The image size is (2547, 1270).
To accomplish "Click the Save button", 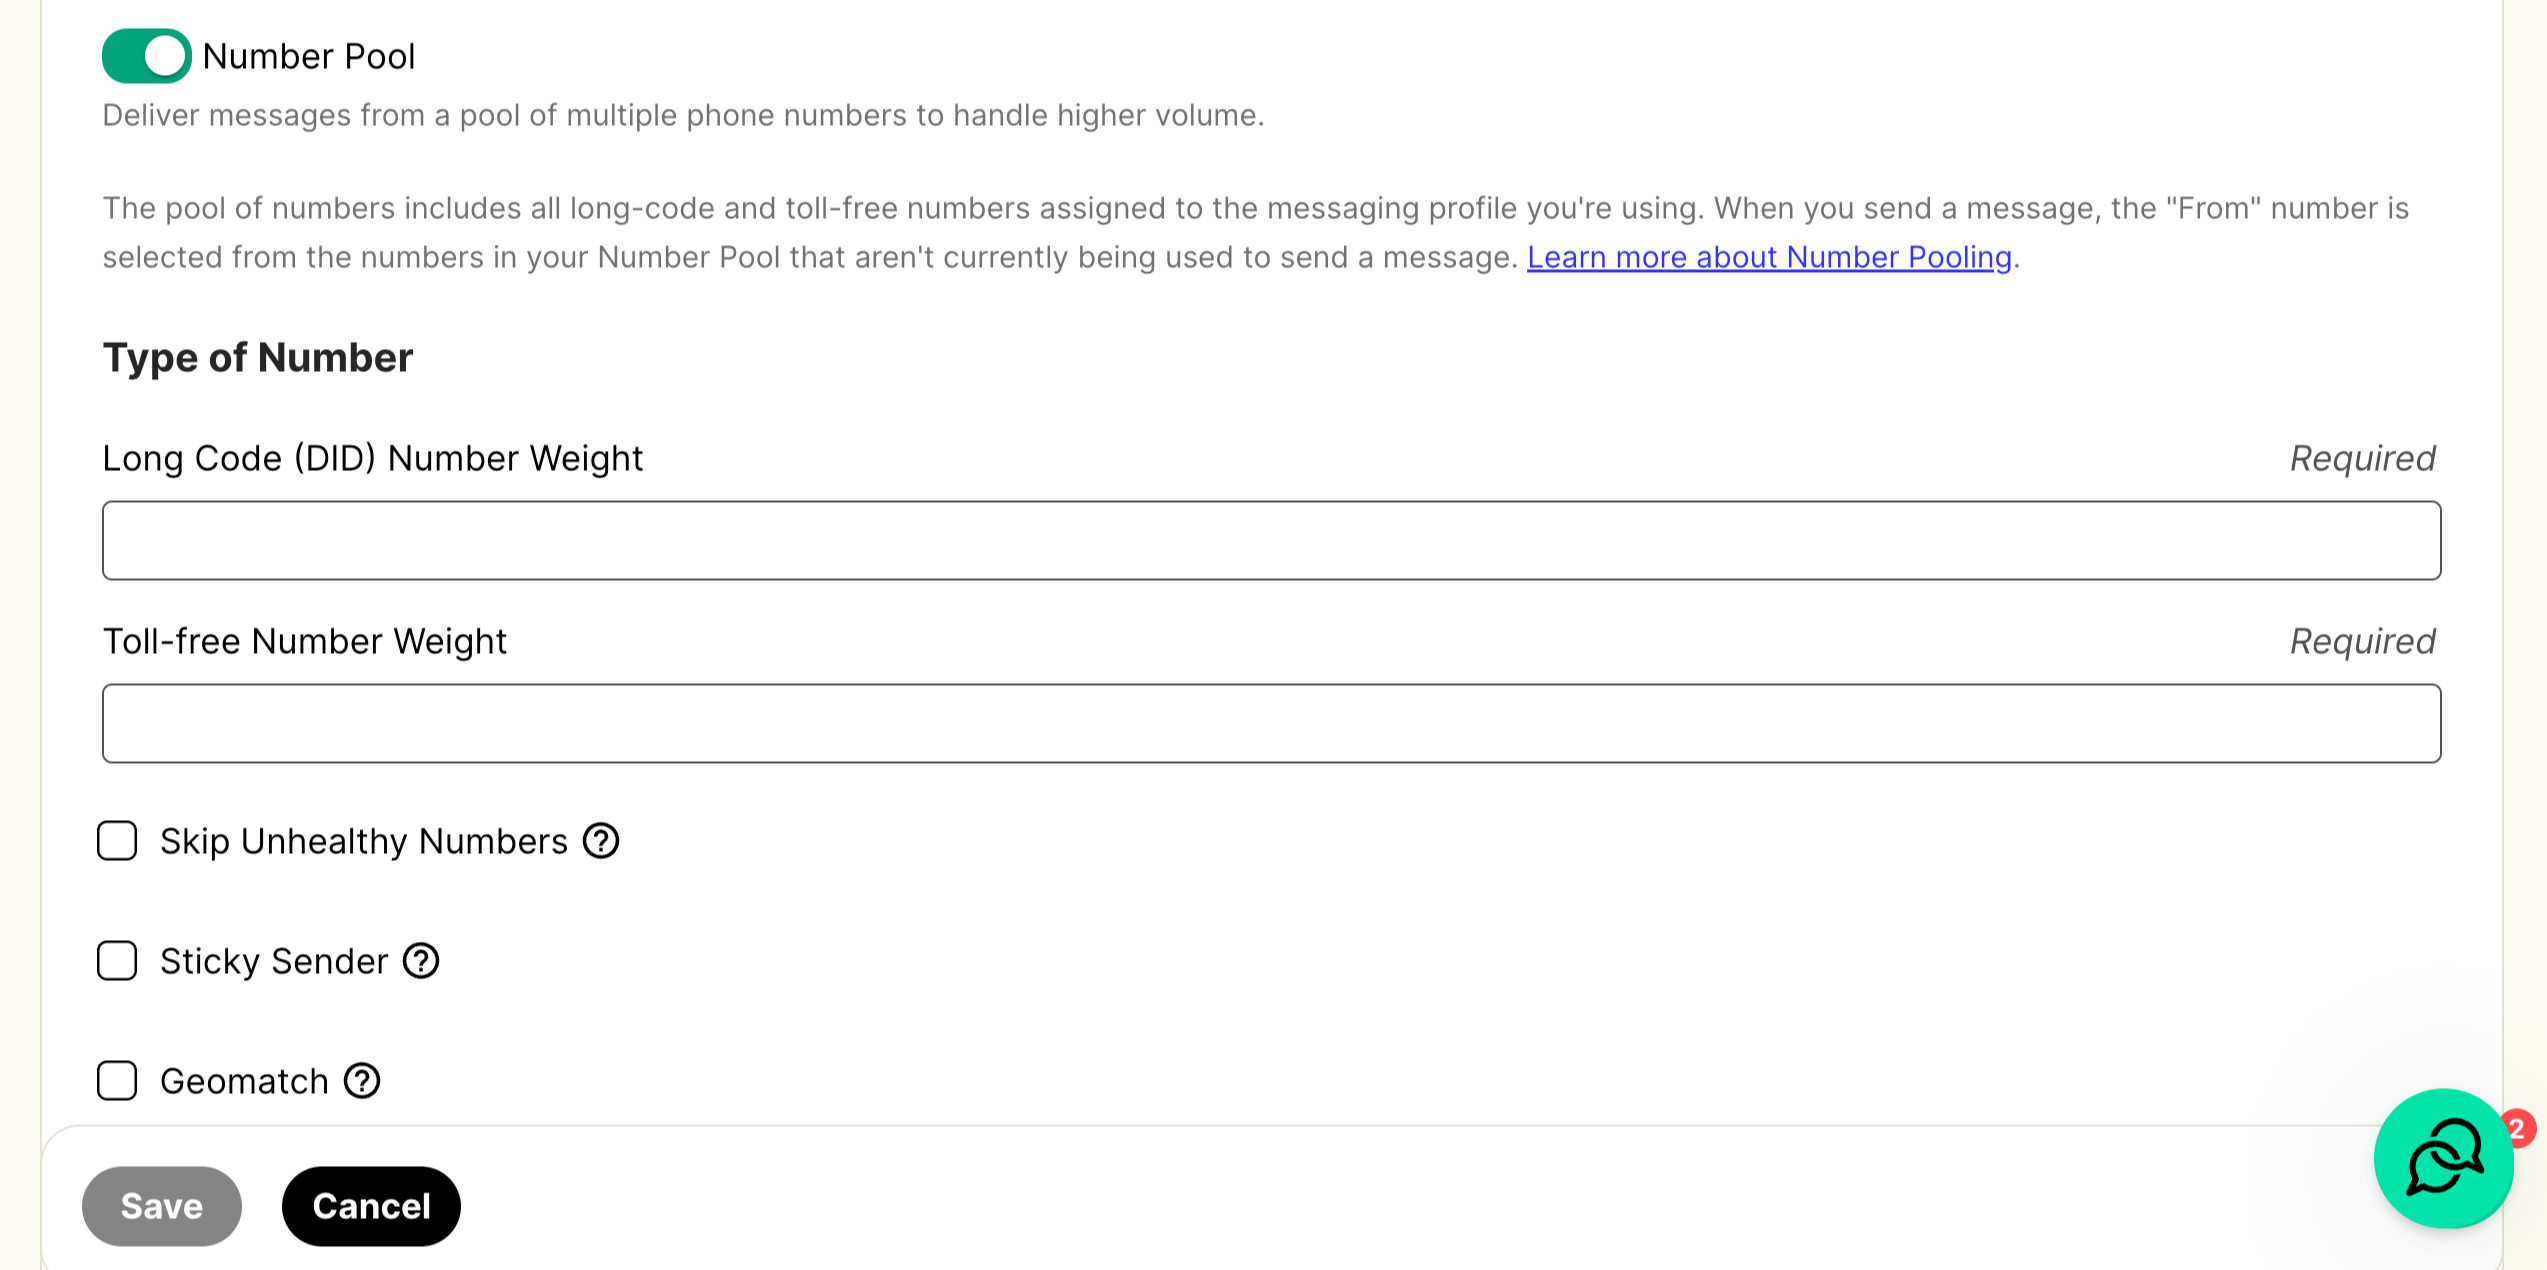I will pos(162,1206).
